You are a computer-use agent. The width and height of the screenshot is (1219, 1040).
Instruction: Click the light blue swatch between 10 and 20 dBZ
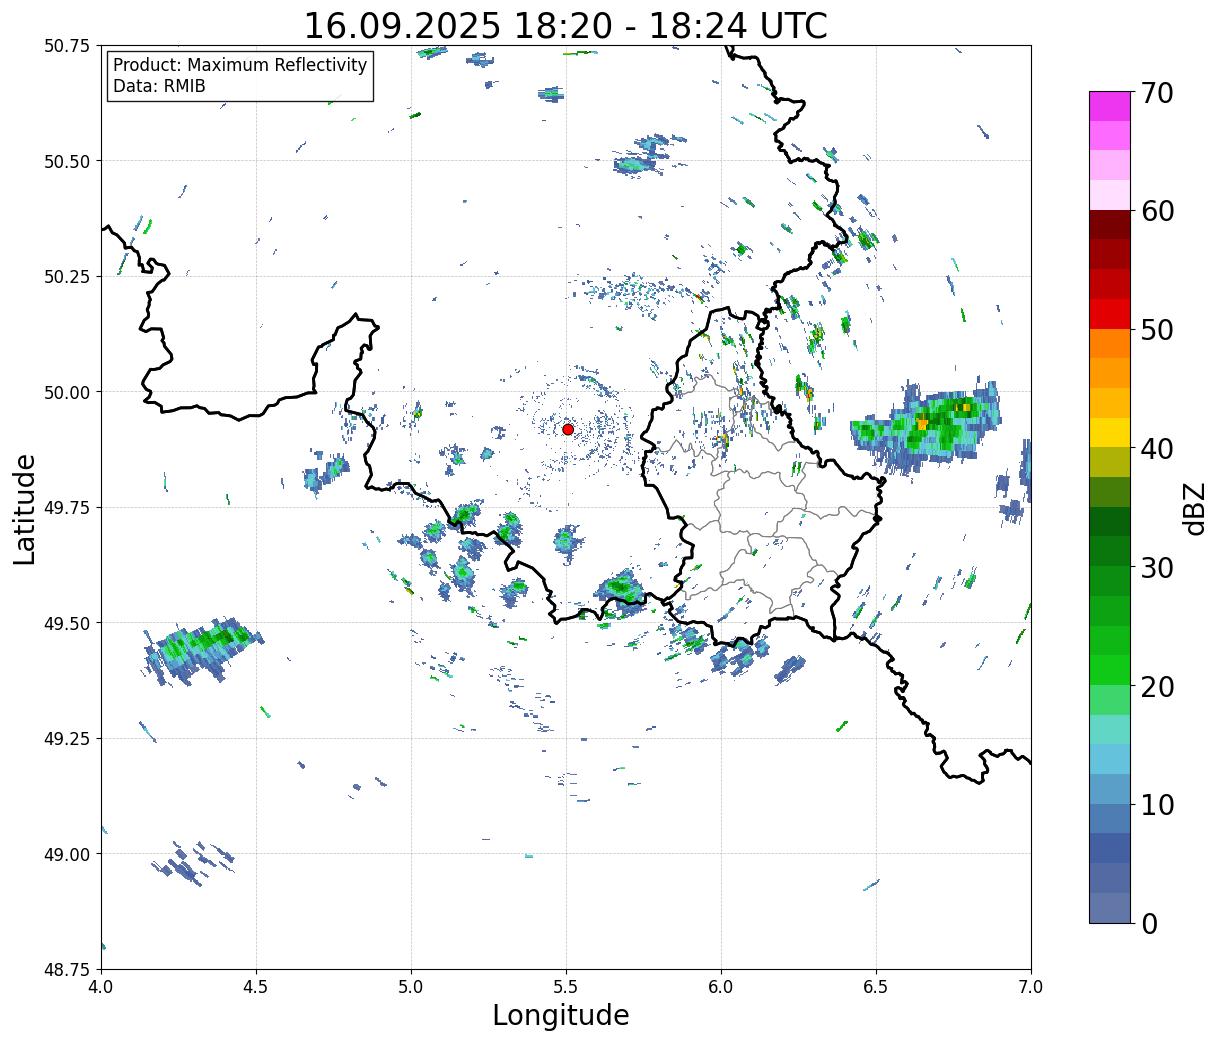(1110, 759)
